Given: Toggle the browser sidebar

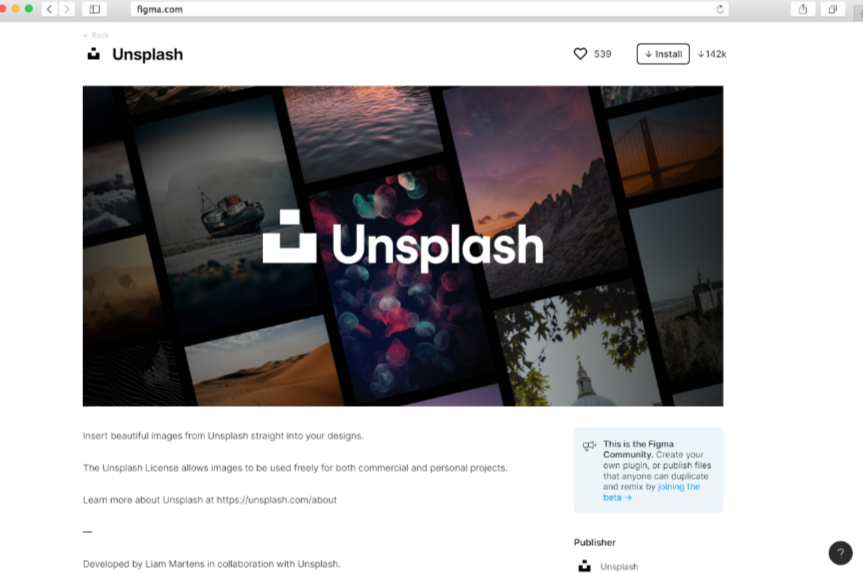Looking at the screenshot, I should (x=95, y=9).
